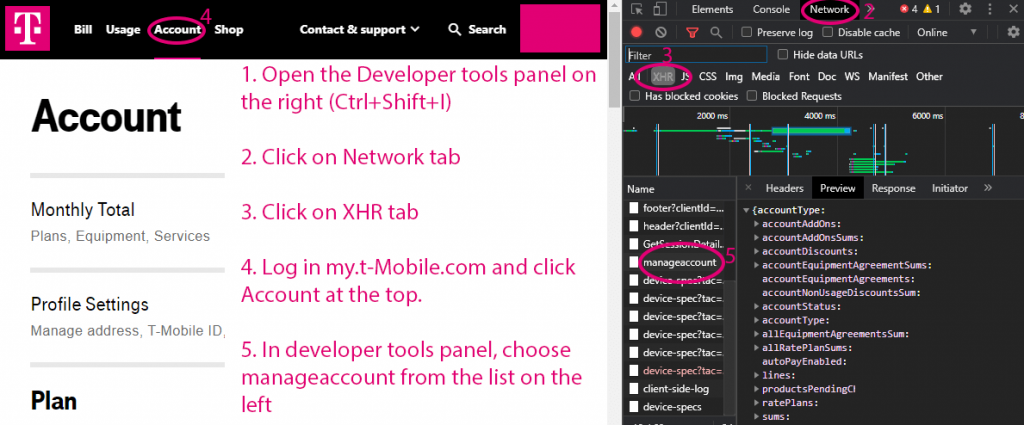
Task: Check the Blocked Requests option
Action: (752, 96)
